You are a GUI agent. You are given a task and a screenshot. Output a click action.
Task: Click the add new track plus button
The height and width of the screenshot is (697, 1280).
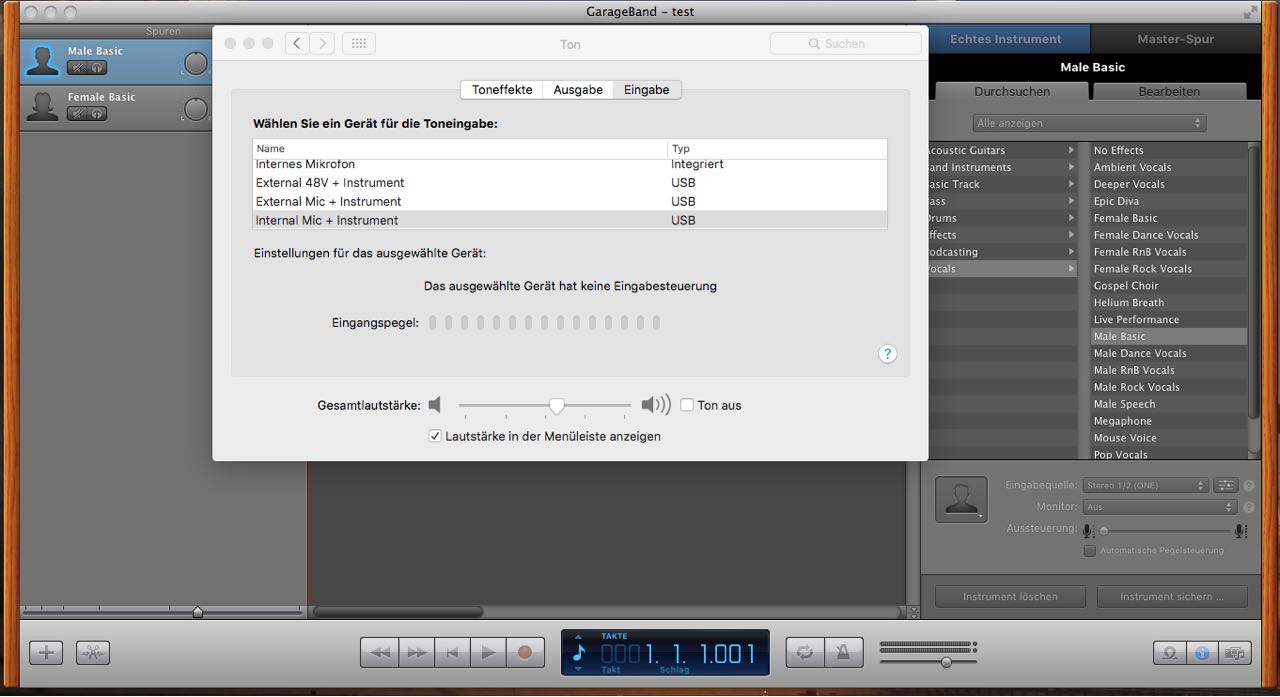pos(46,652)
